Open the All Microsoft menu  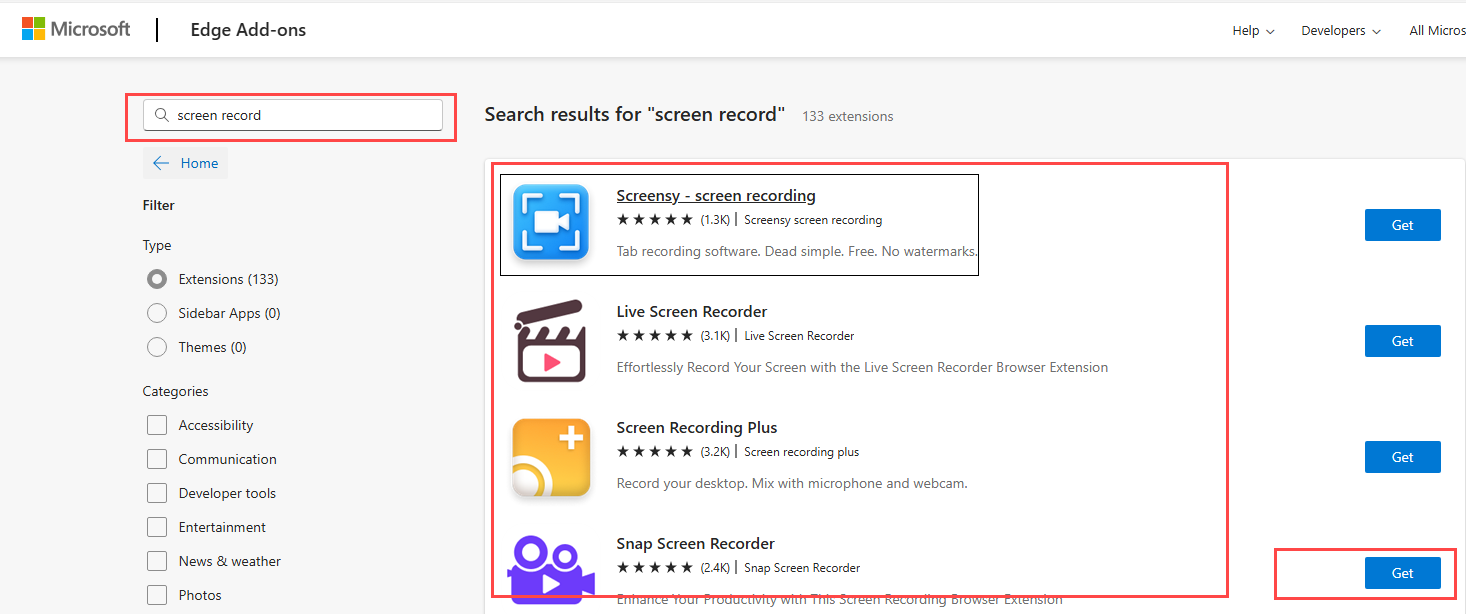coord(1437,31)
